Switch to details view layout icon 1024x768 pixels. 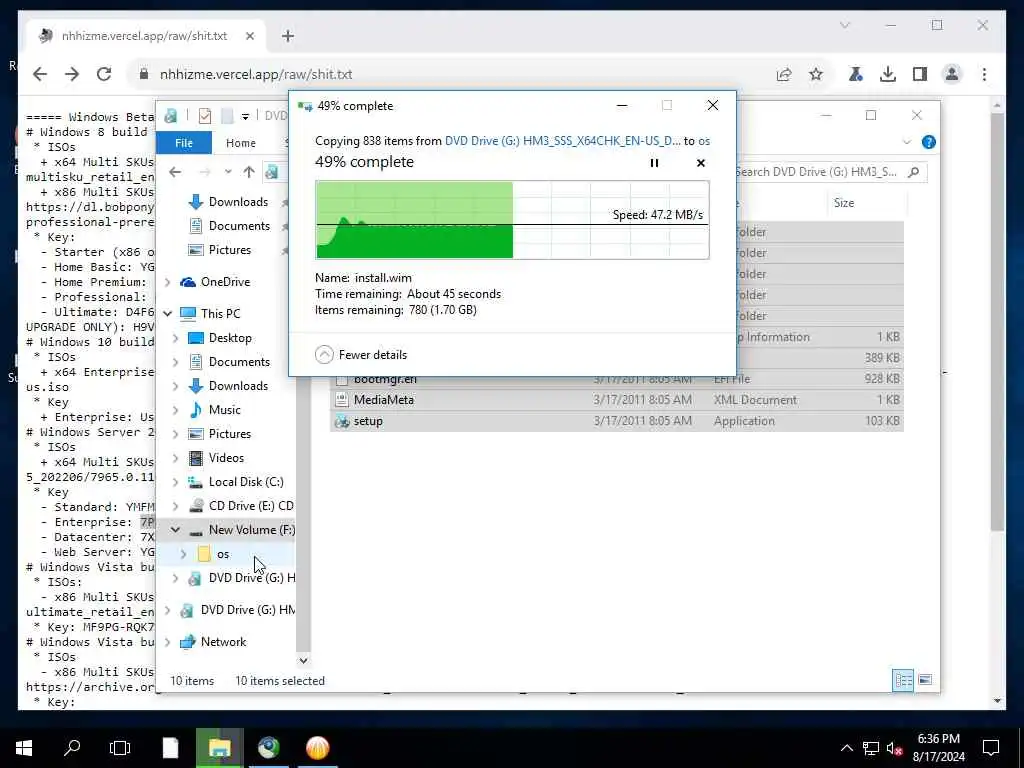(903, 680)
